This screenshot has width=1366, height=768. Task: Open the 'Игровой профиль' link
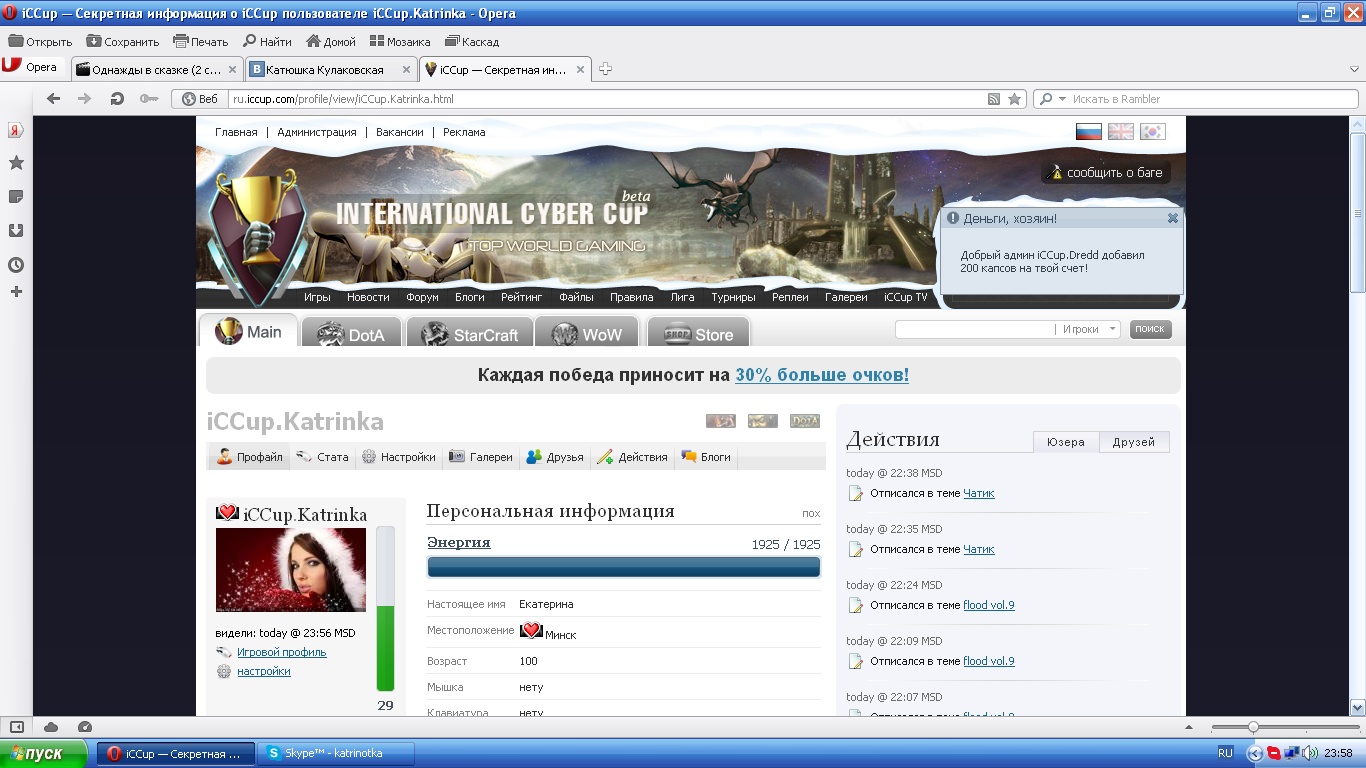[282, 652]
